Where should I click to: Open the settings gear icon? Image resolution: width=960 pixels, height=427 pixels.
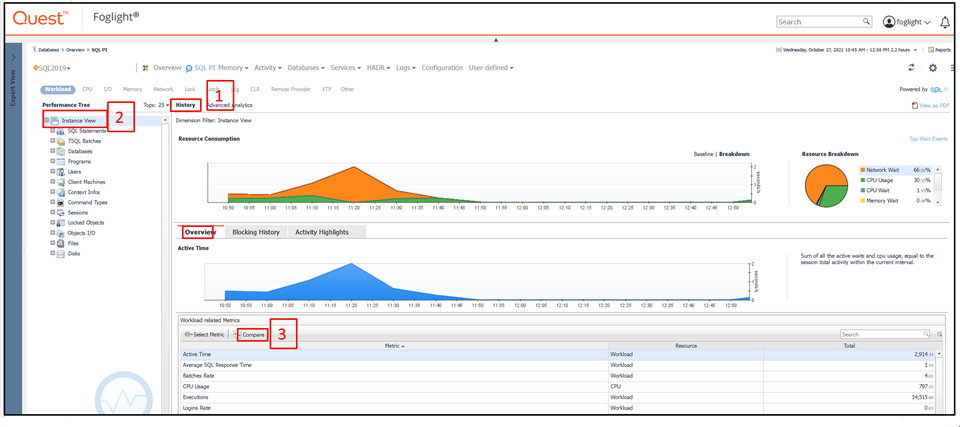(x=932, y=68)
